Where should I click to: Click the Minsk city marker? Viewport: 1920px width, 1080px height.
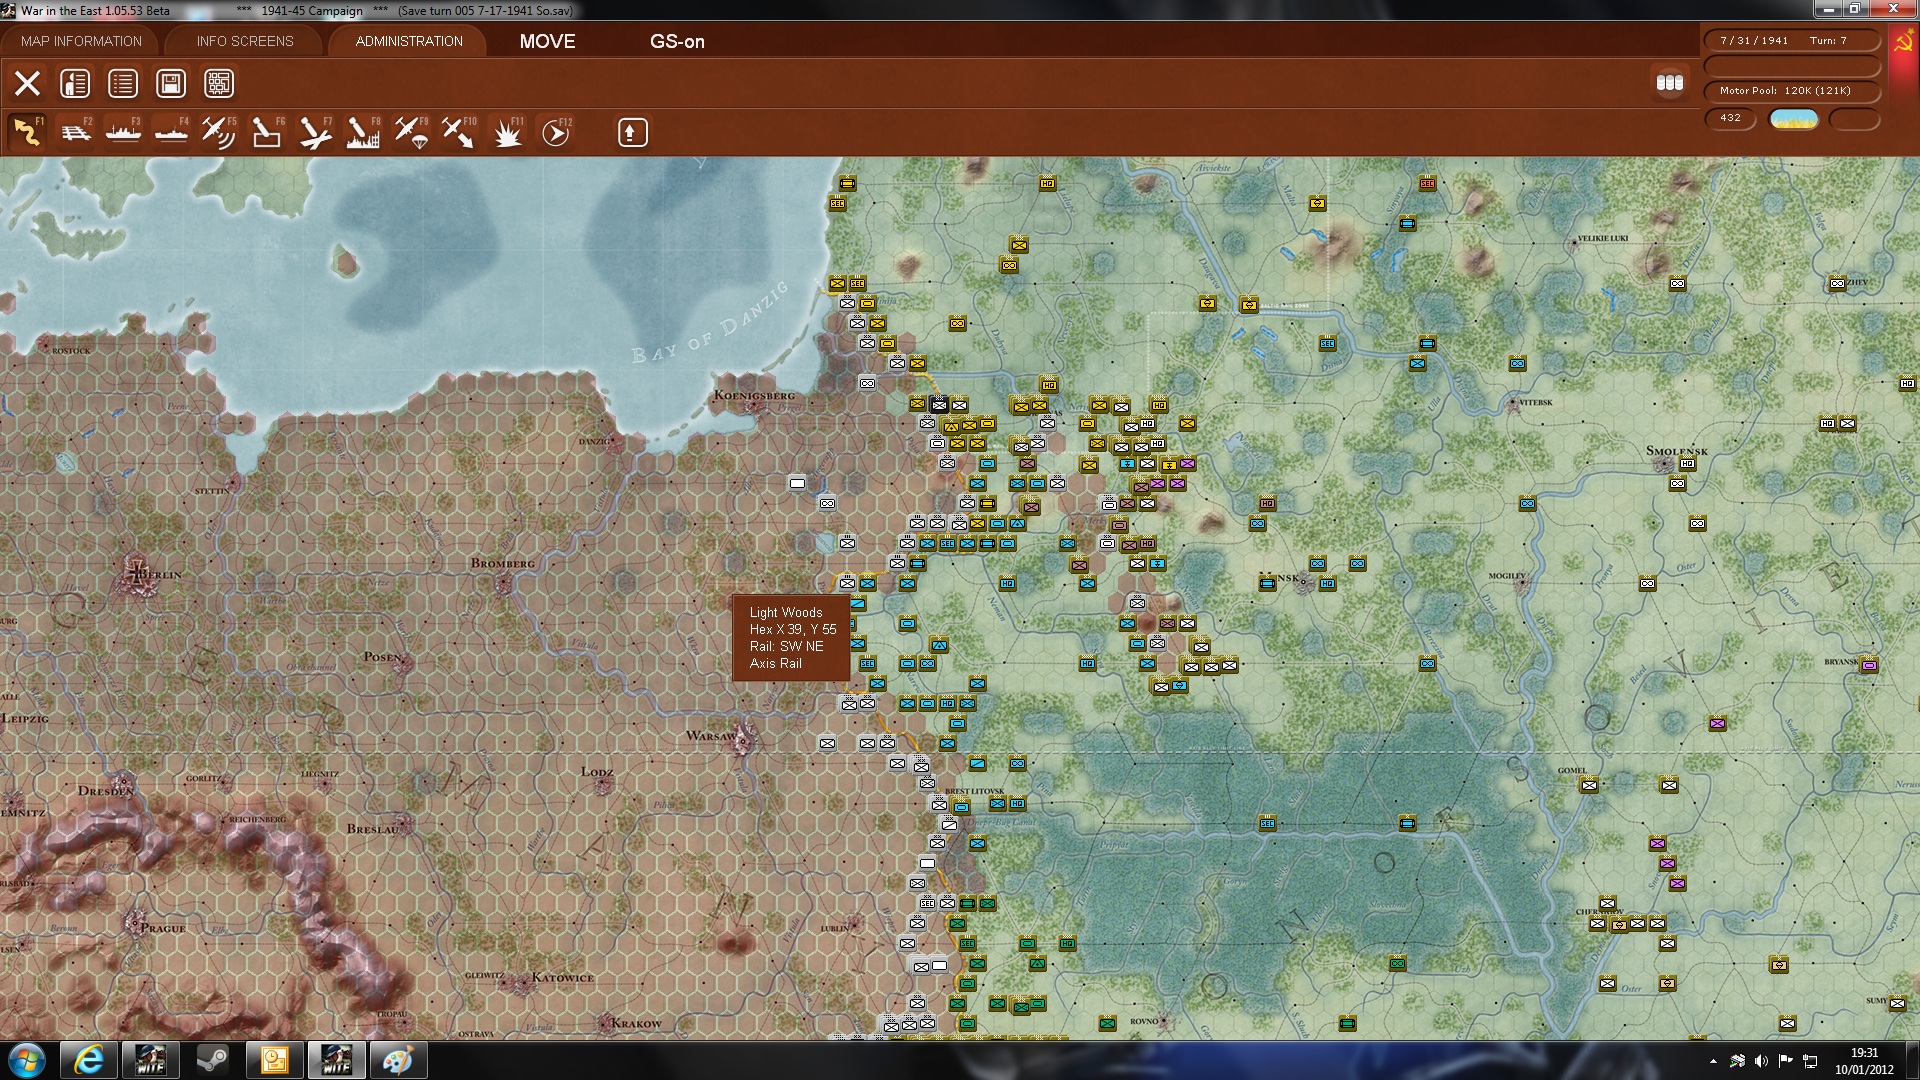tap(1303, 581)
